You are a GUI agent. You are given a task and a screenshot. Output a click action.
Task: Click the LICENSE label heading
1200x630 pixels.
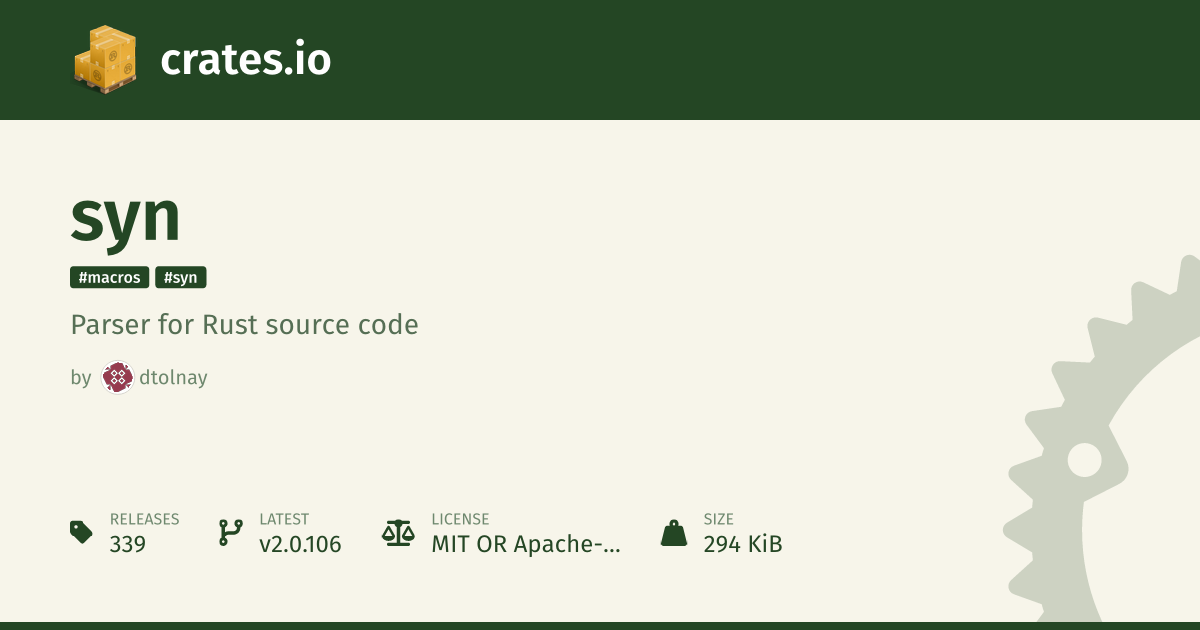[460, 519]
